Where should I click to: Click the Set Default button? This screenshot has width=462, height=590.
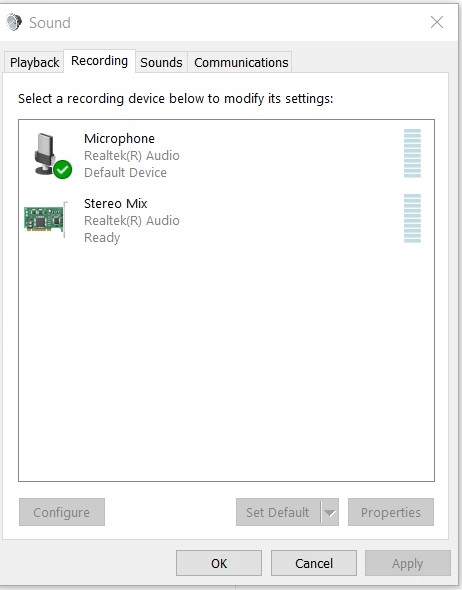[x=278, y=512]
